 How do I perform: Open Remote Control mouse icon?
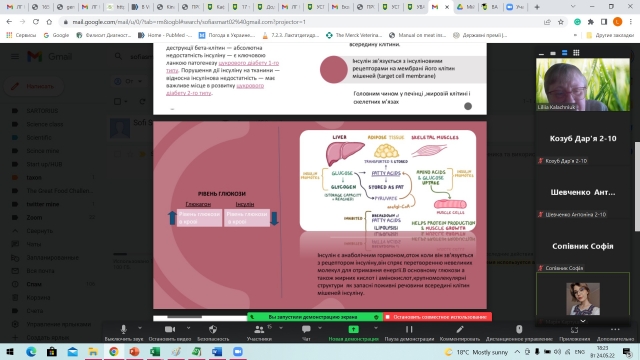coord(519,329)
